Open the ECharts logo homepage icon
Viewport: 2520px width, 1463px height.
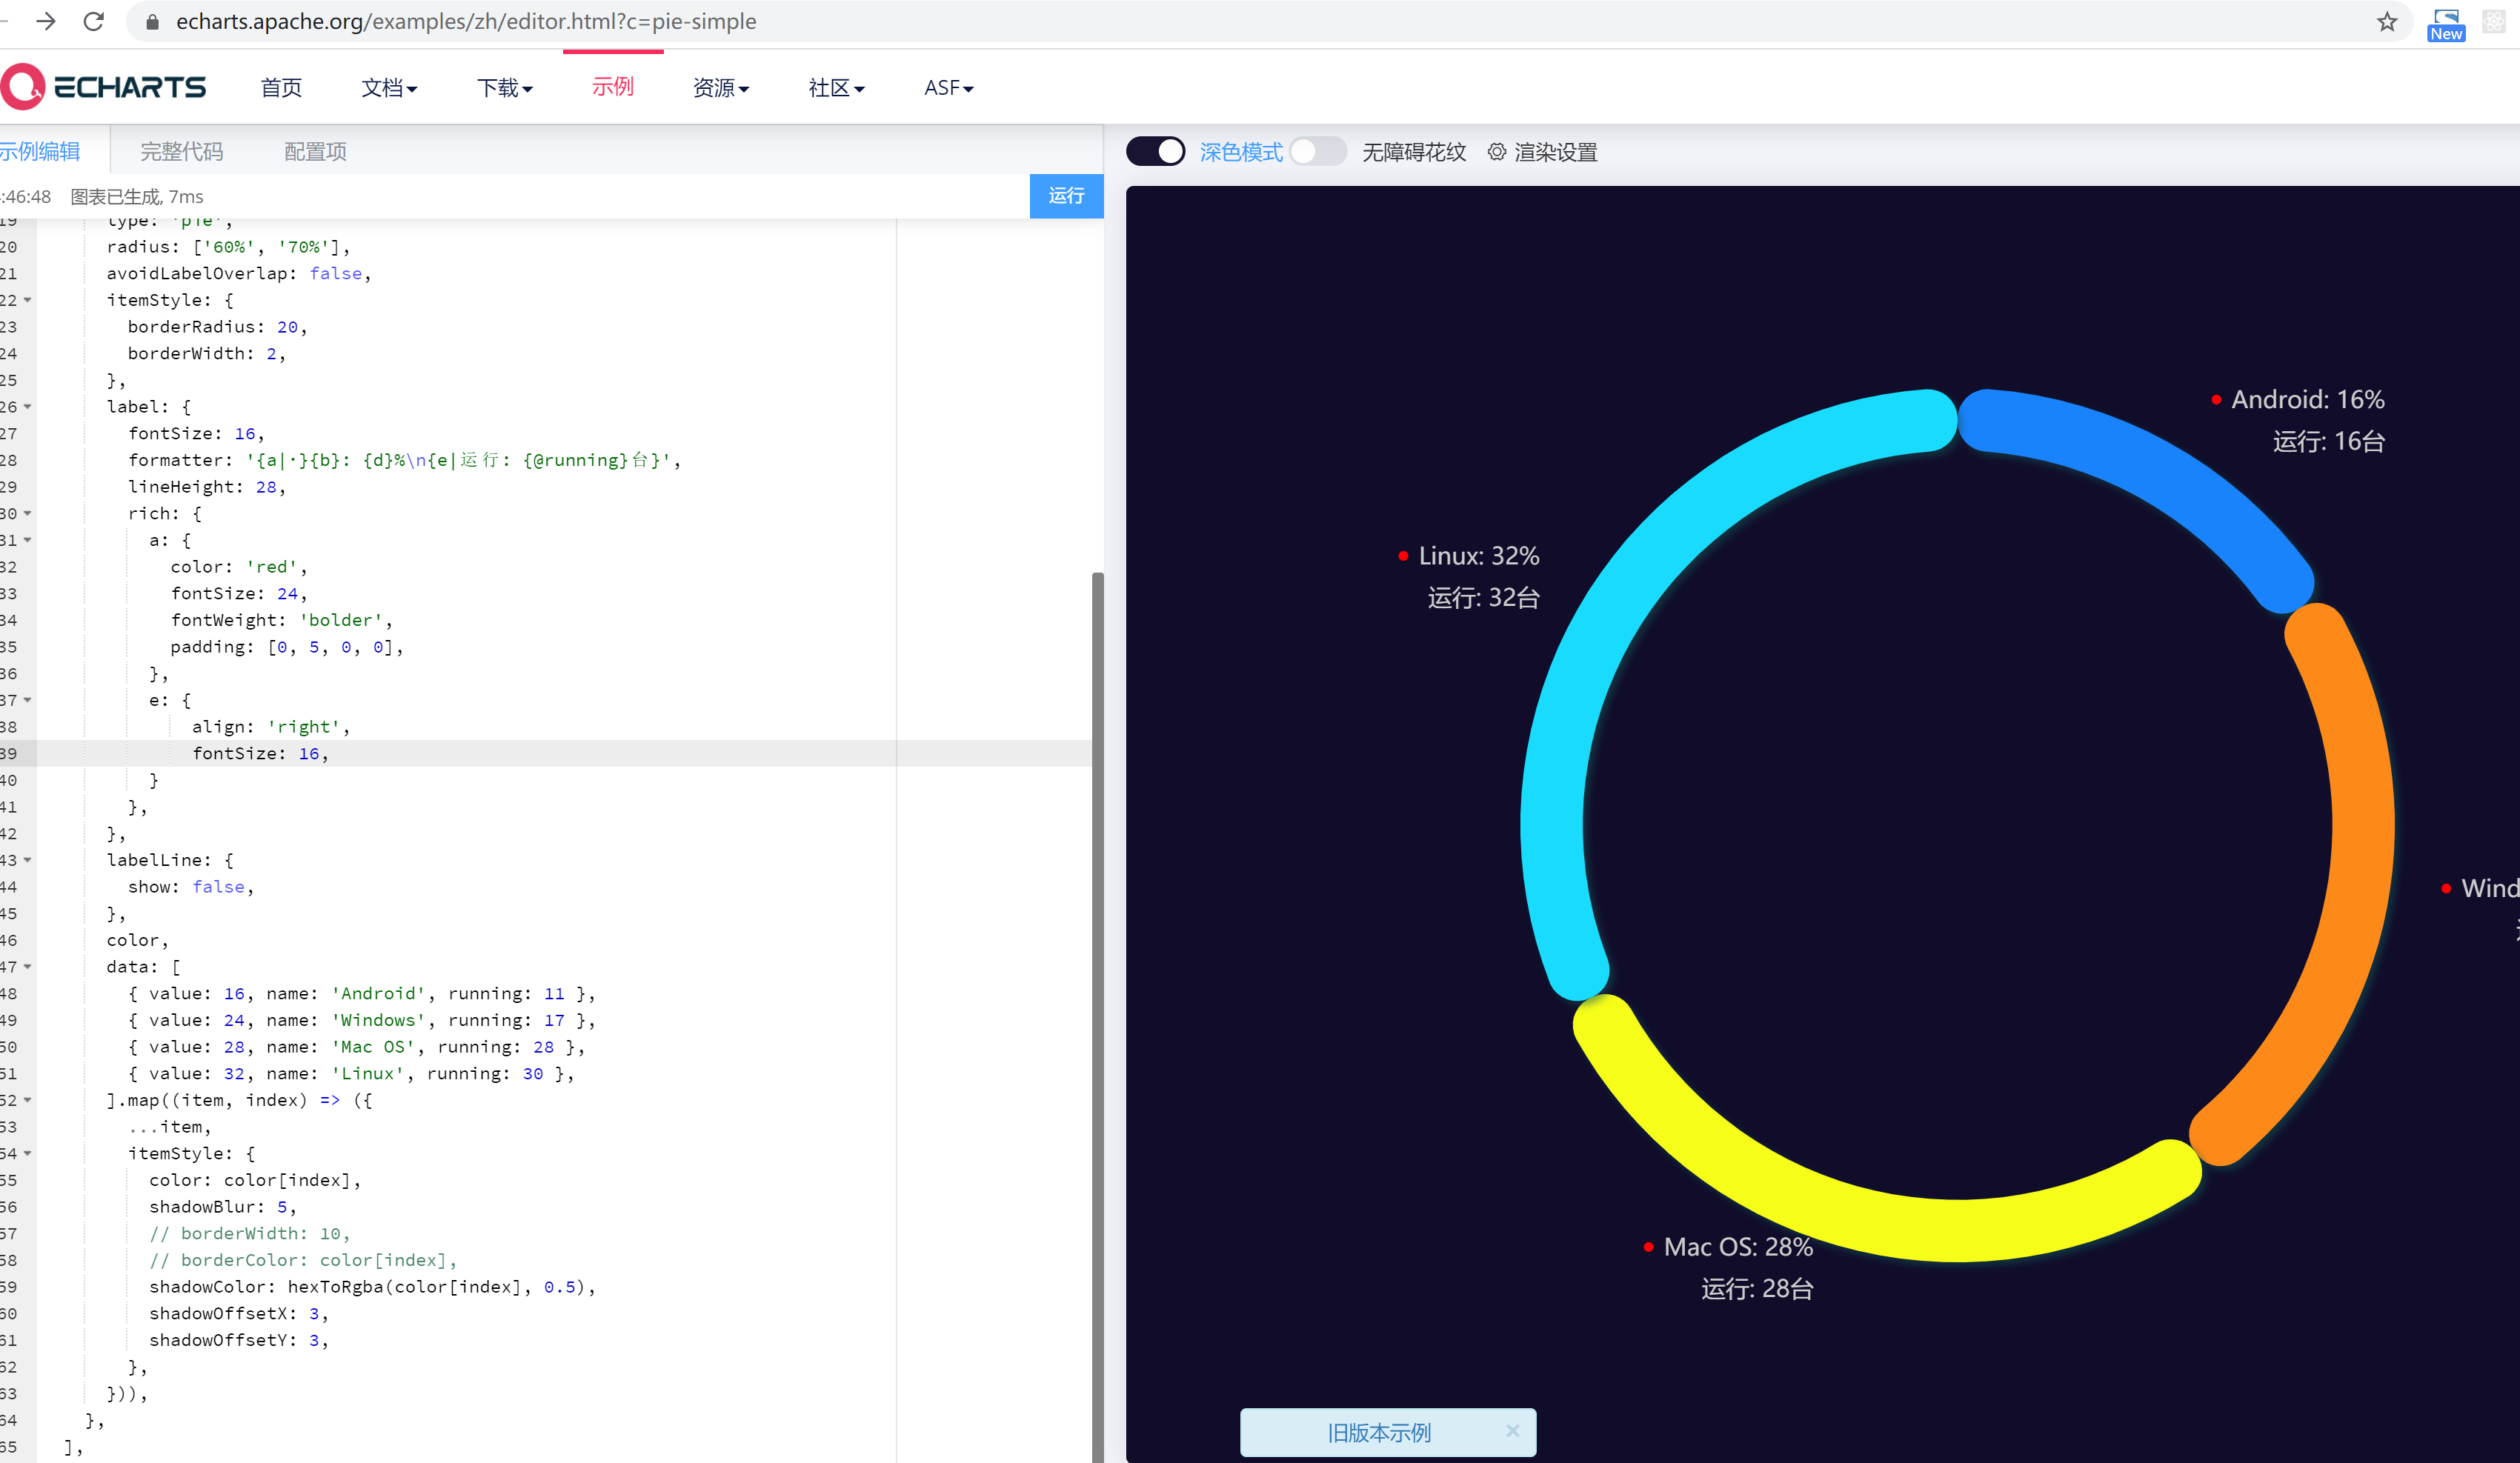(22, 85)
